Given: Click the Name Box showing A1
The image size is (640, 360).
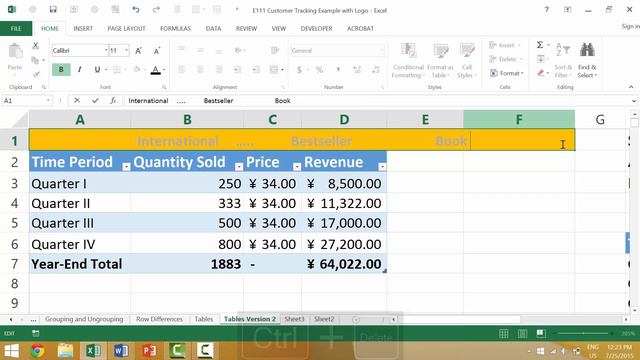Looking at the screenshot, I should (24, 100).
